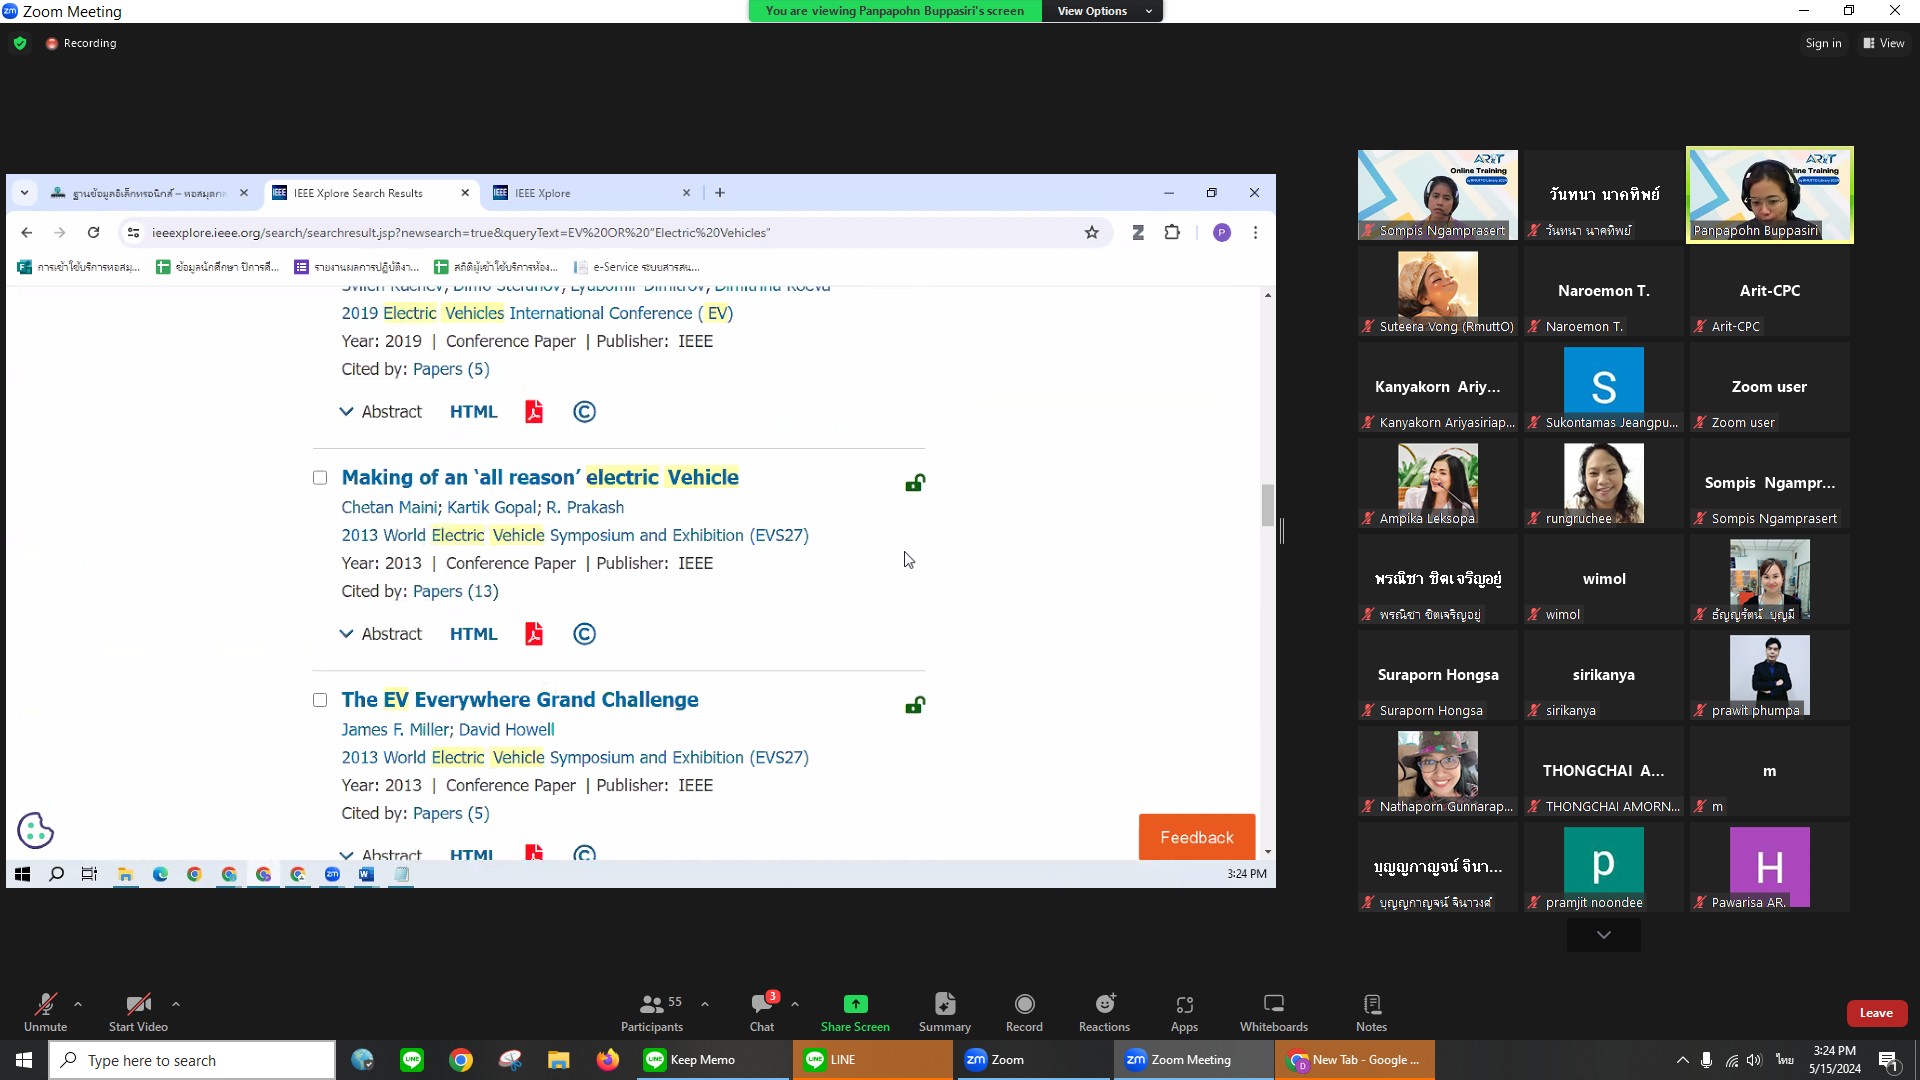The width and height of the screenshot is (1920, 1080).
Task: Open author link Chetan Maini
Action: coord(389,507)
